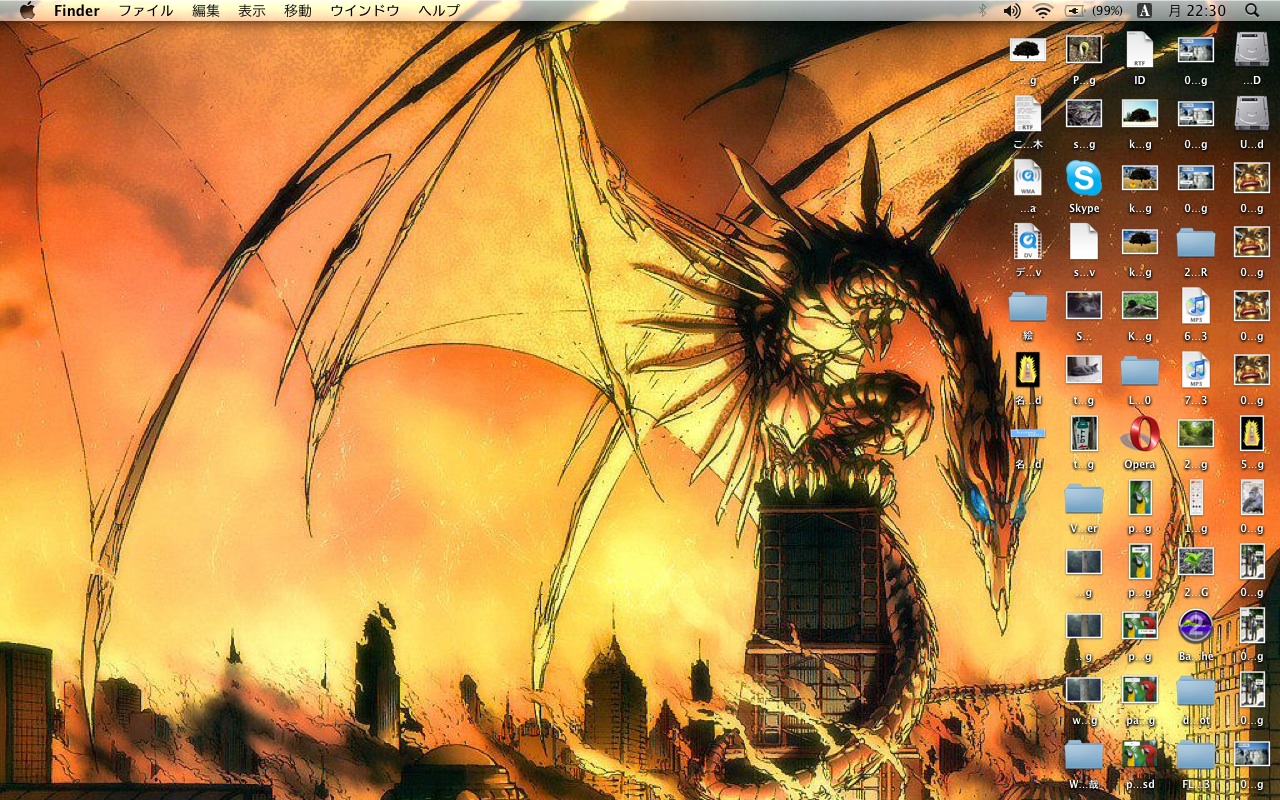The image size is (1280, 800).
Task: Select the hard disk labeled U…d
Action: [x=1252, y=114]
